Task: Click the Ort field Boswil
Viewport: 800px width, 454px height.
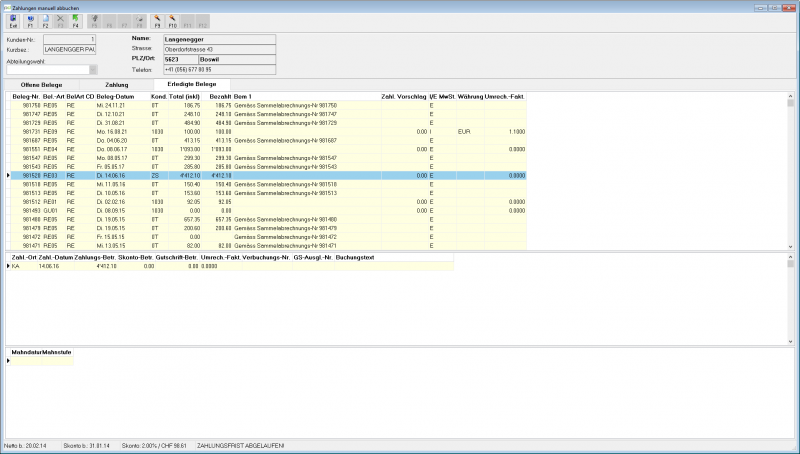Action: [237, 60]
